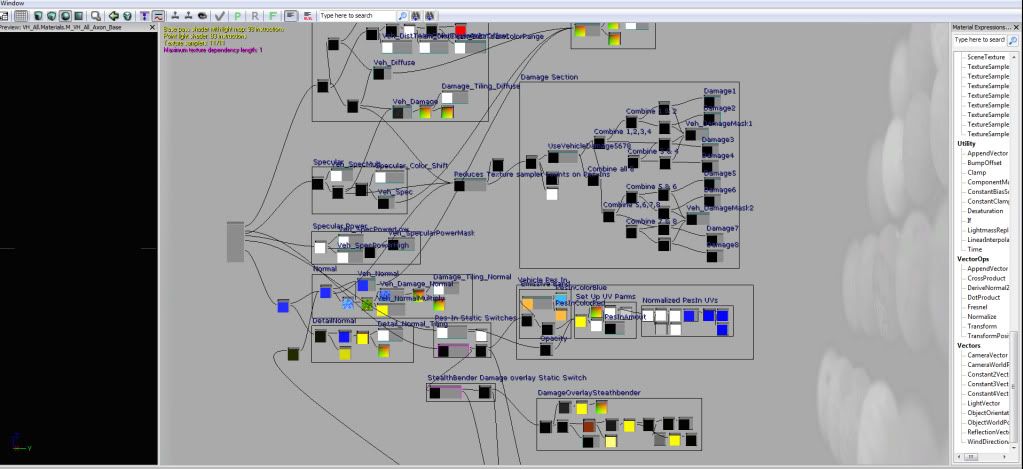Click the green F toolbar icon

273,16
